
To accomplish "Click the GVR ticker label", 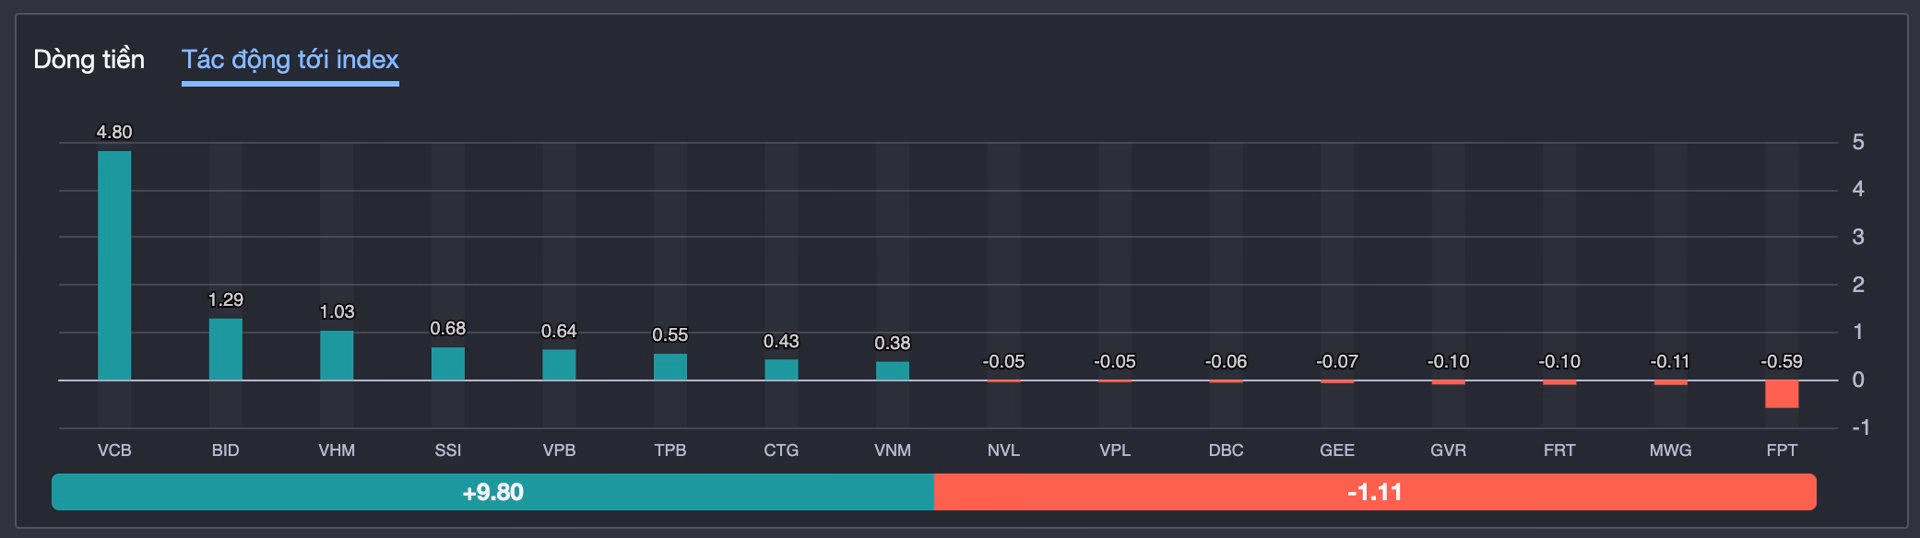I will 1448,450.
